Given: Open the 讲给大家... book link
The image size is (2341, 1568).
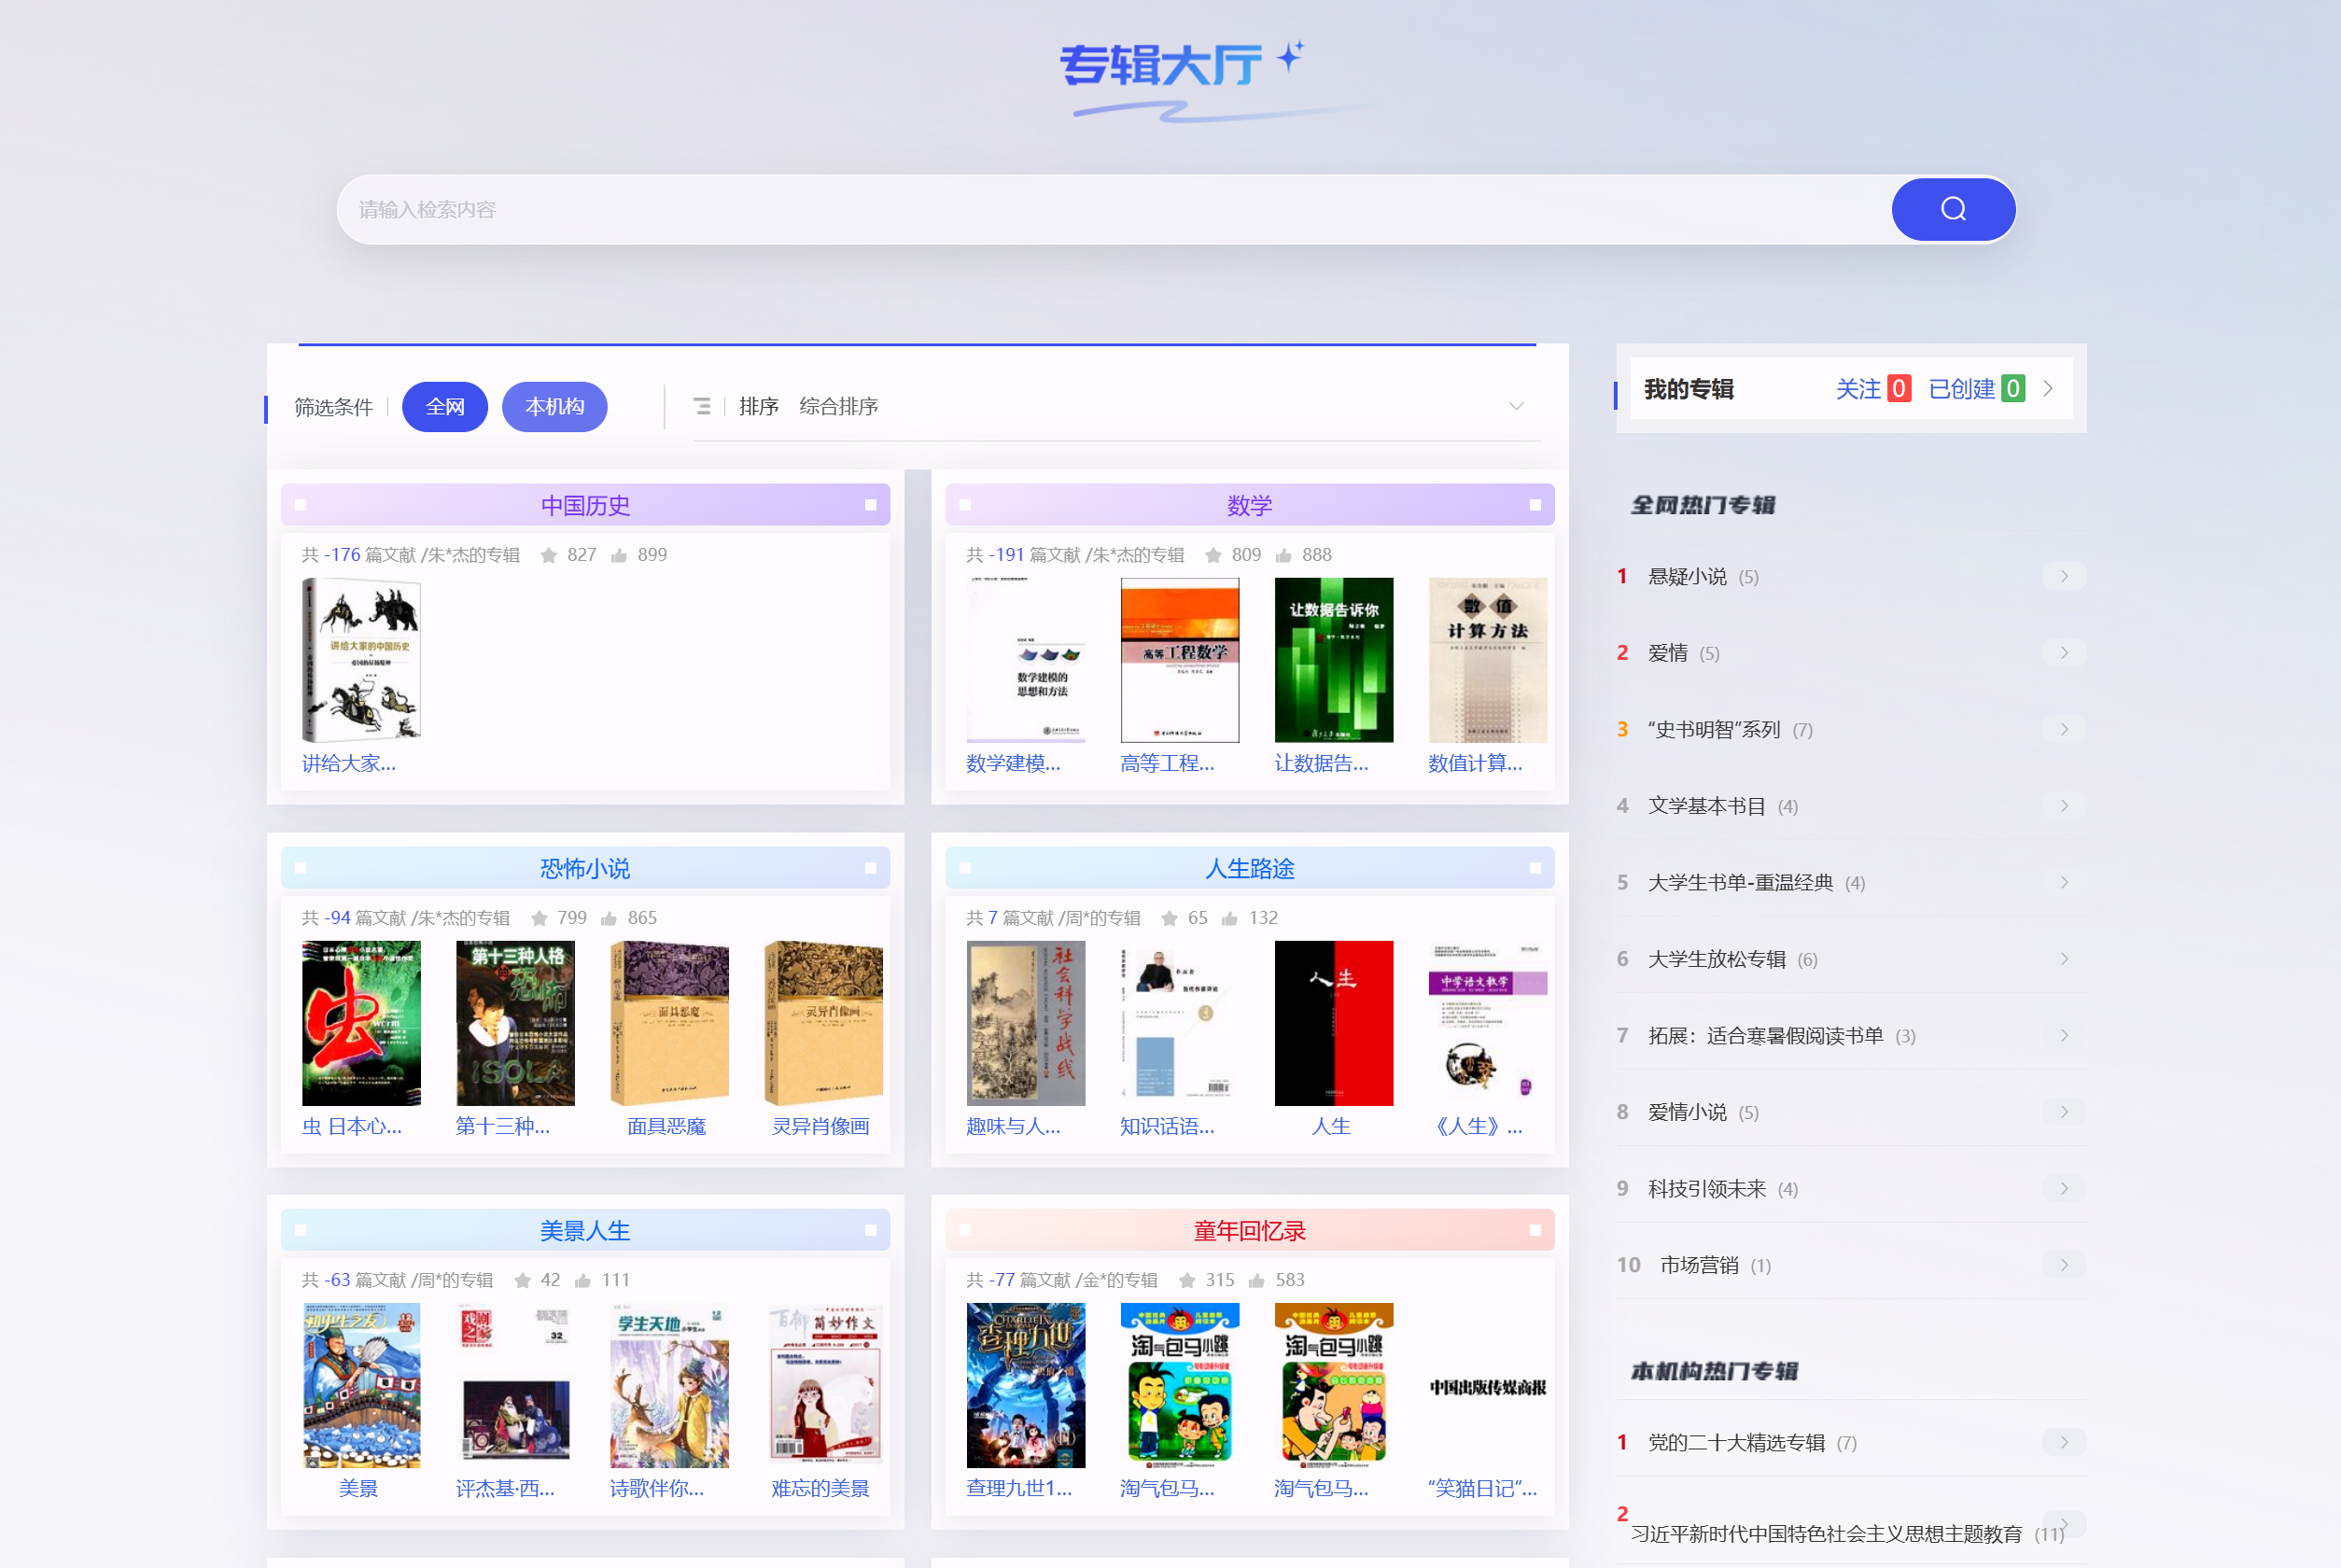Looking at the screenshot, I should point(349,763).
